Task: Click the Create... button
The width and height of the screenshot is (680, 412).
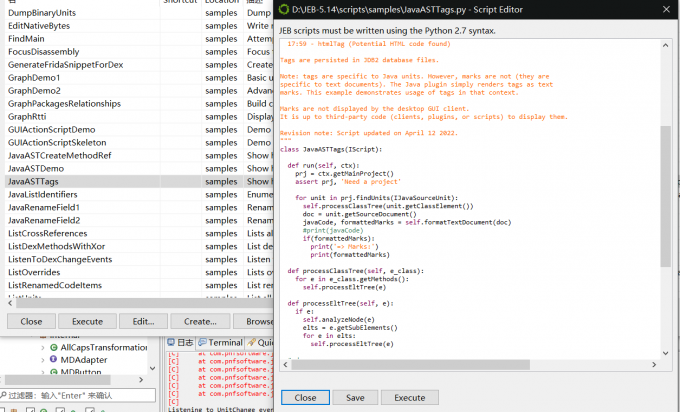Action: [x=200, y=321]
